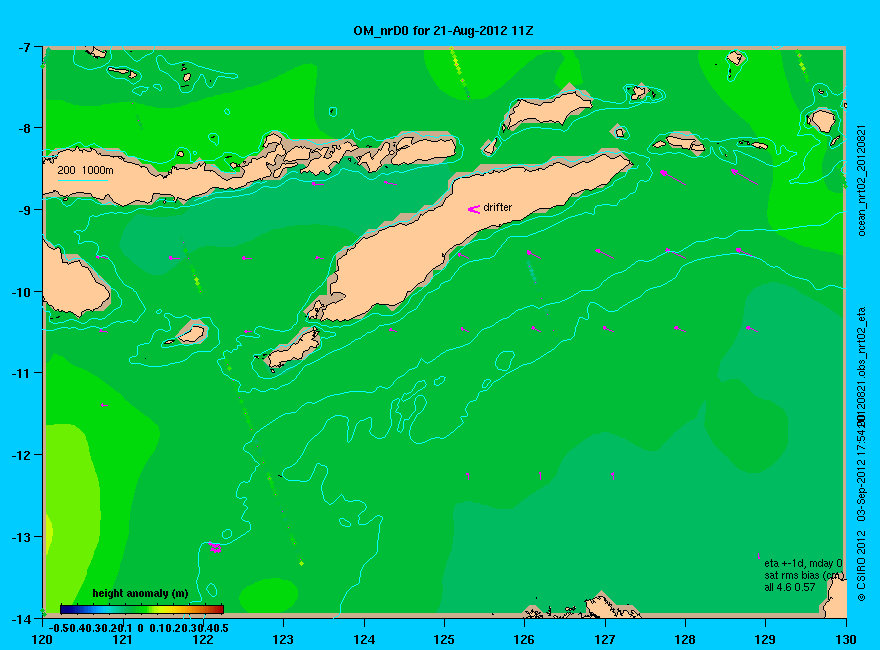Click the height anomaly color bar
880x650 pixels.
142,609
